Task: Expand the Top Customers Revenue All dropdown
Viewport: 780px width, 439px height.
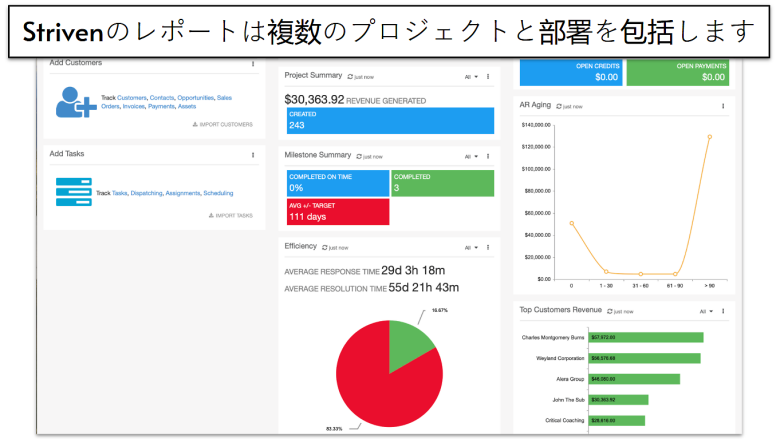Action: [706, 312]
